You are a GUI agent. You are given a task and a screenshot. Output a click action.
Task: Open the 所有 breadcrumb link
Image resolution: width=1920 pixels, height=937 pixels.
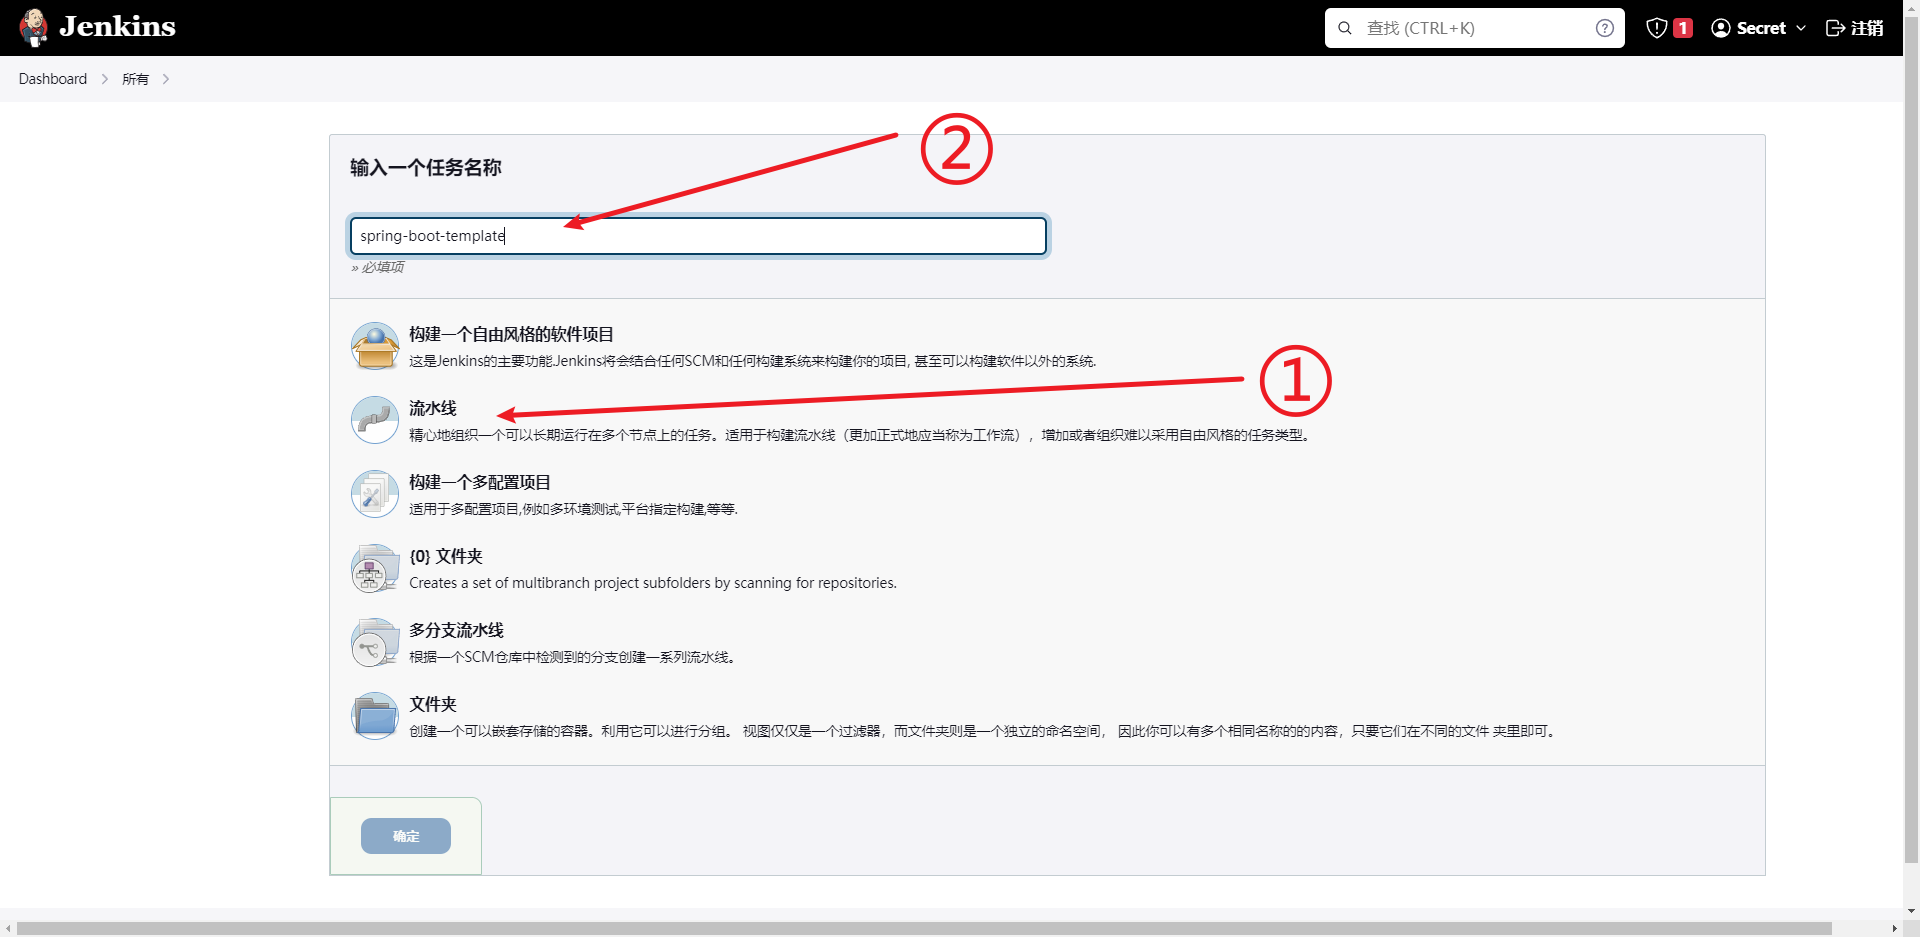pos(135,79)
